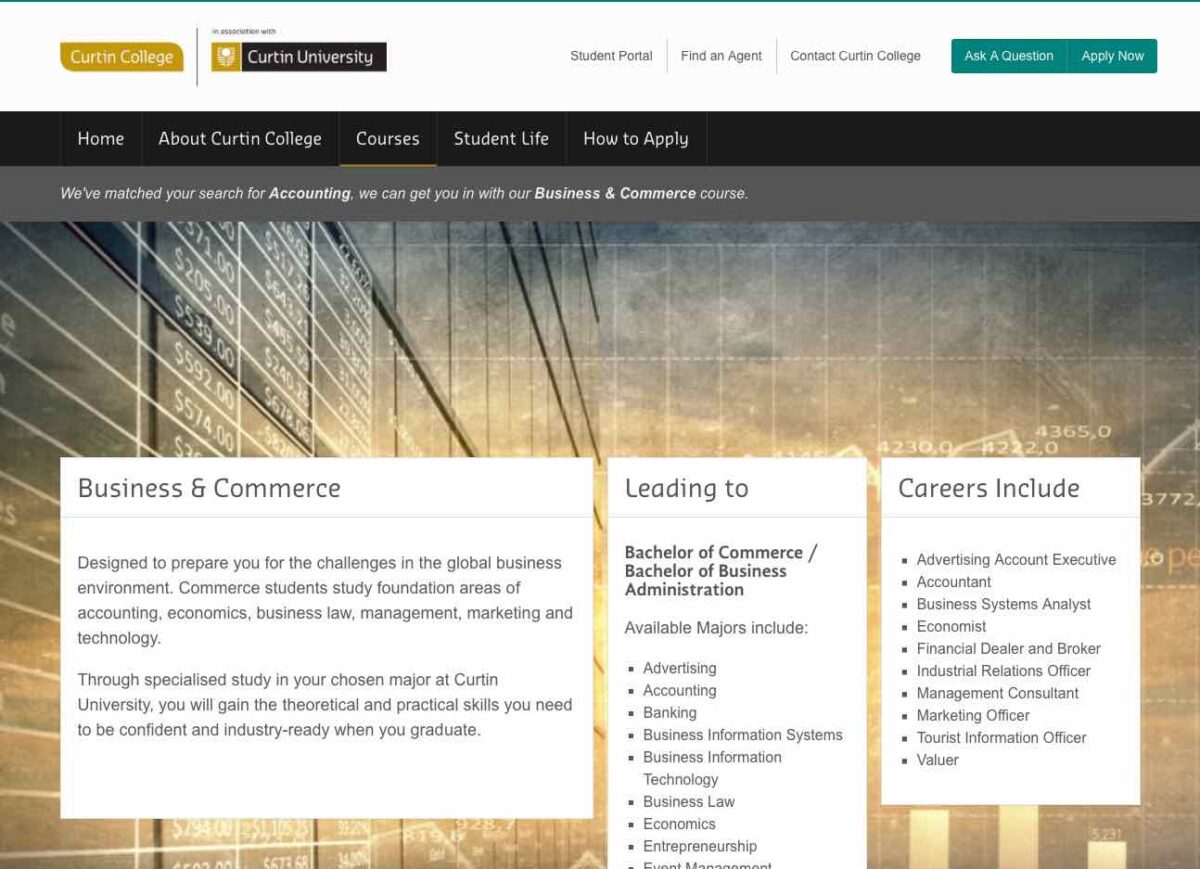Click Business Information Systems in majors list
Viewport: 1200px width, 869px height.
[x=742, y=735]
